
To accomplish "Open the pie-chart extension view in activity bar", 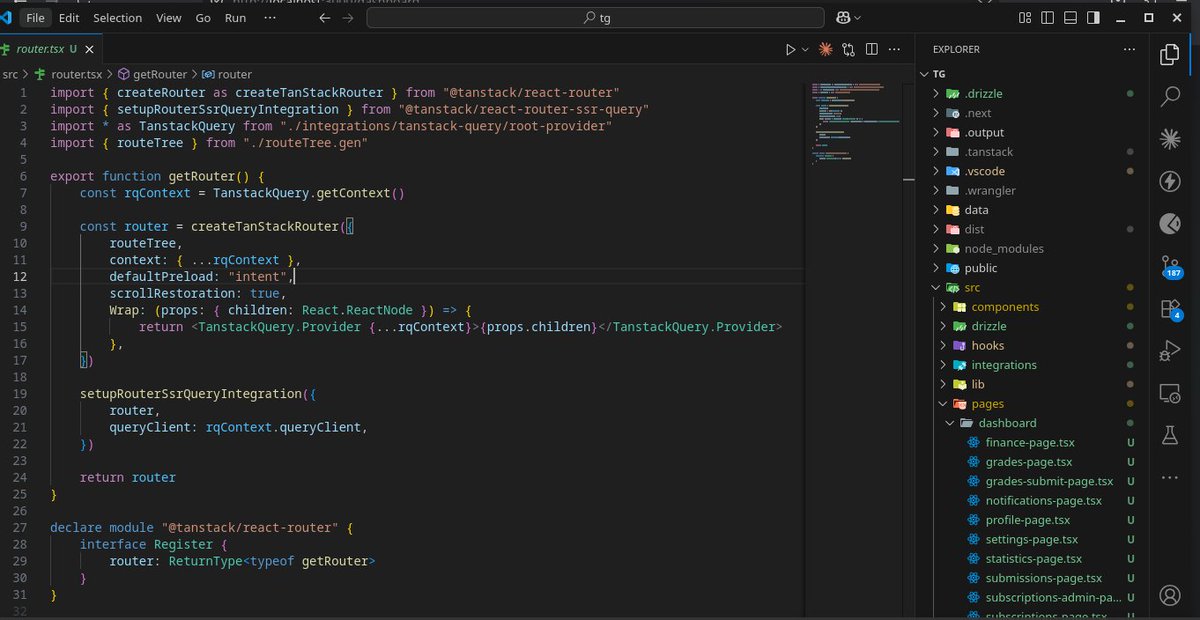I will click(x=1170, y=224).
